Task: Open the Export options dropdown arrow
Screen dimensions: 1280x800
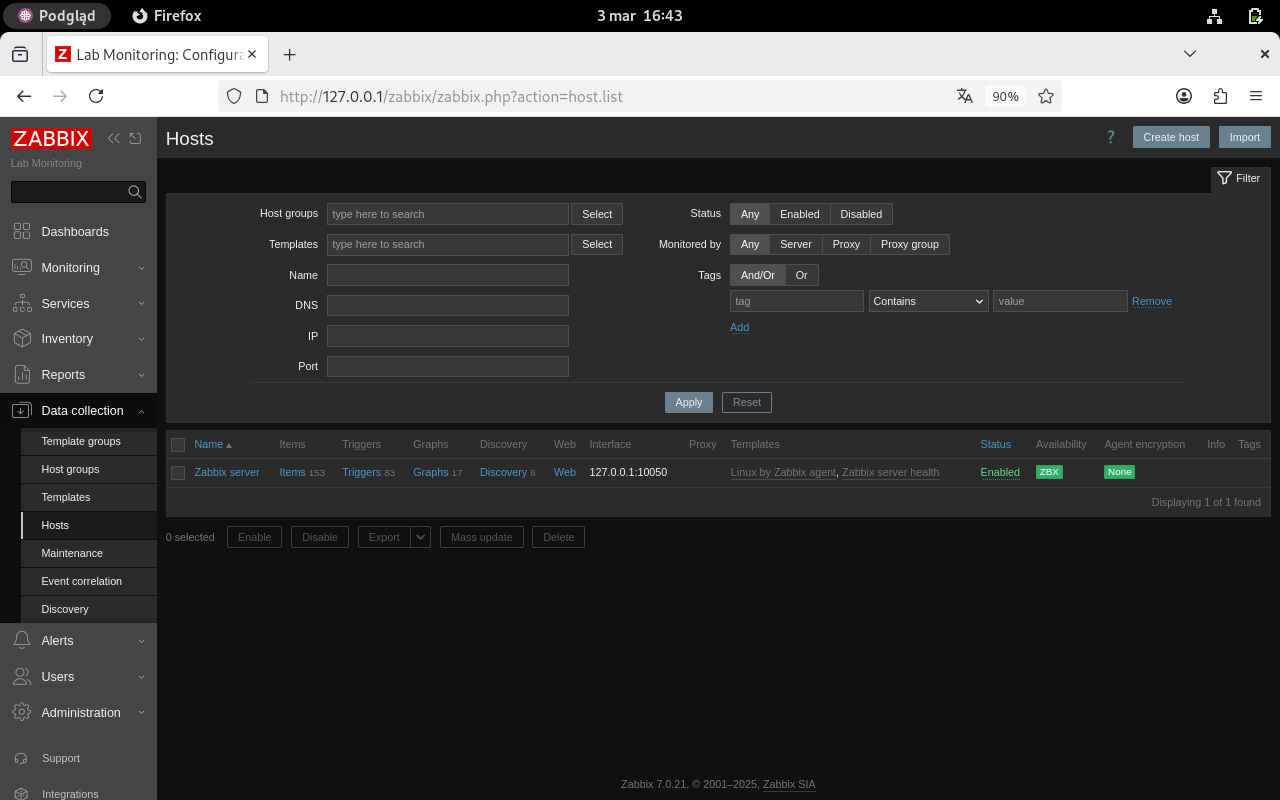Action: (x=421, y=537)
